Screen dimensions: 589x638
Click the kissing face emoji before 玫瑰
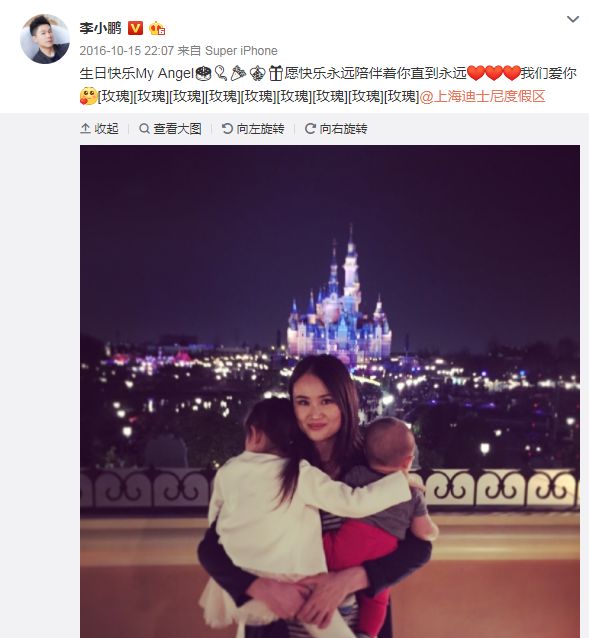(89, 96)
